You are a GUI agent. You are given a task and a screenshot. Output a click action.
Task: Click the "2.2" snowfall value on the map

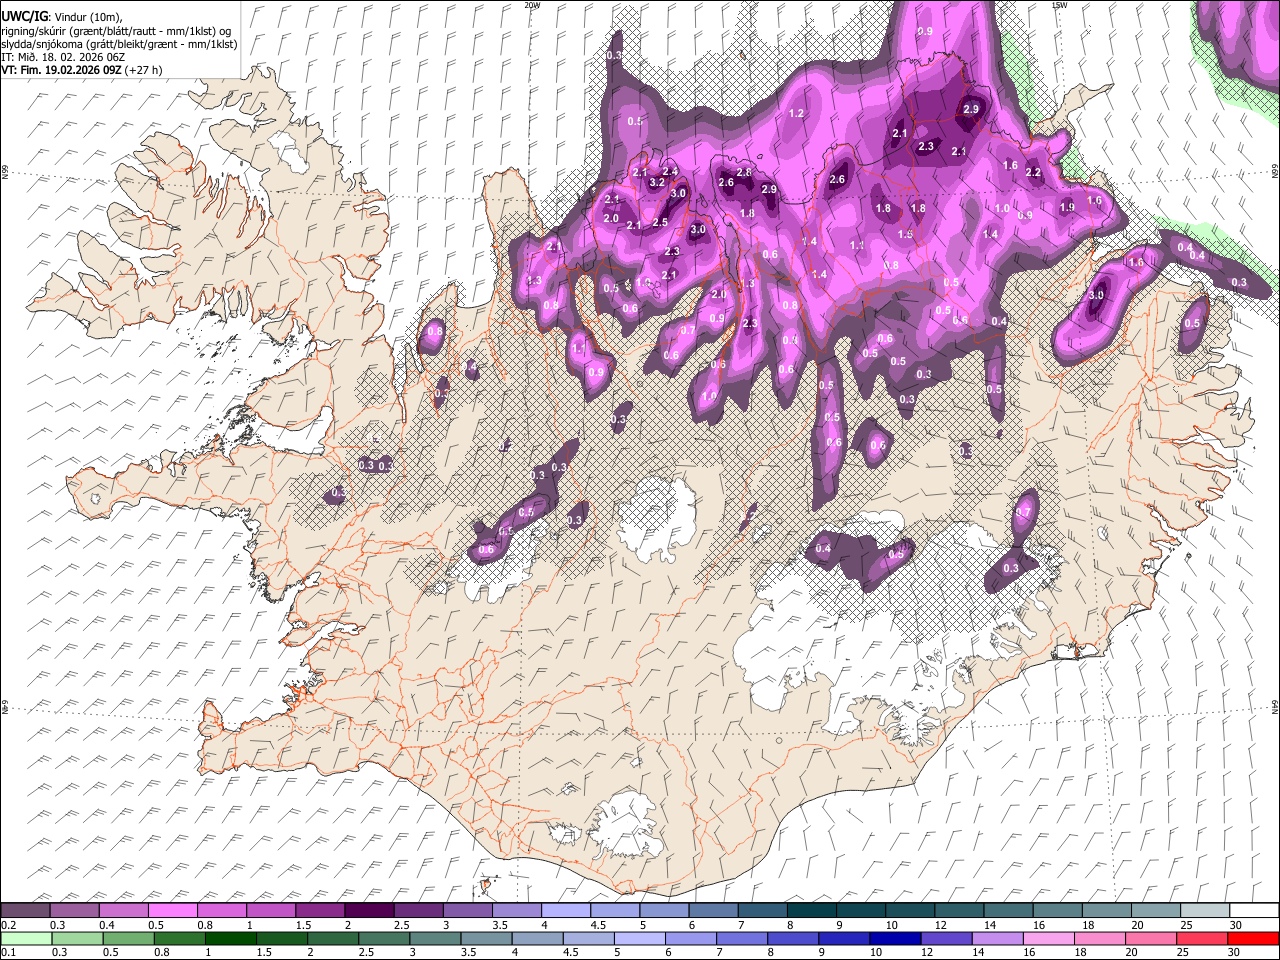tap(1034, 173)
